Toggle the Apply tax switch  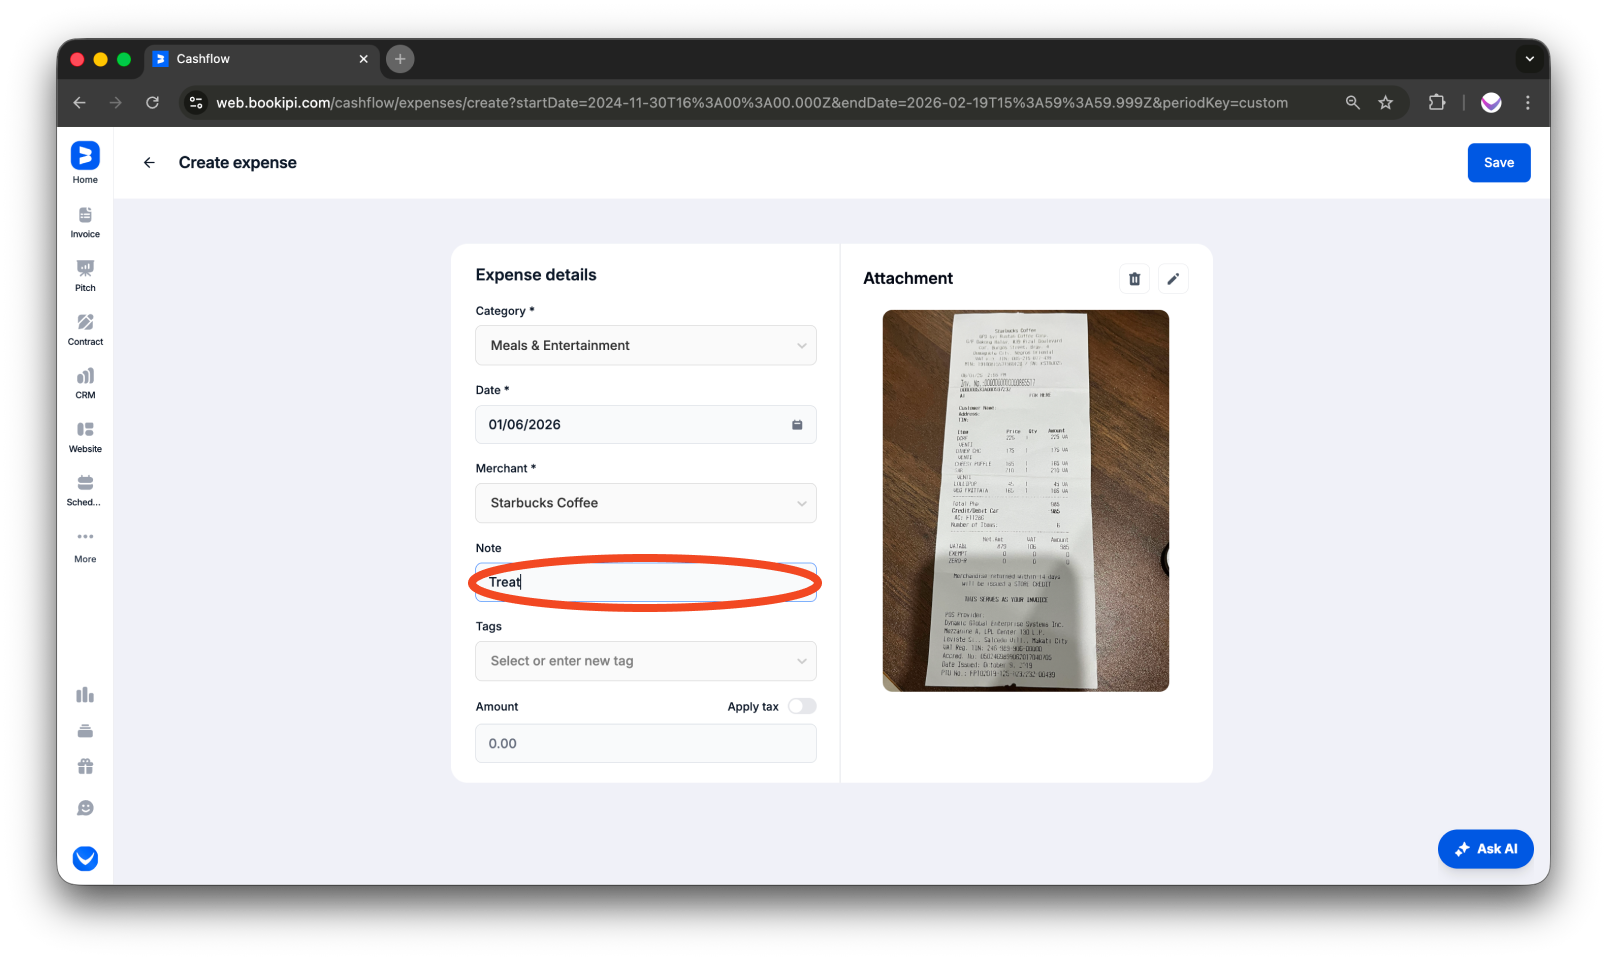coord(802,707)
